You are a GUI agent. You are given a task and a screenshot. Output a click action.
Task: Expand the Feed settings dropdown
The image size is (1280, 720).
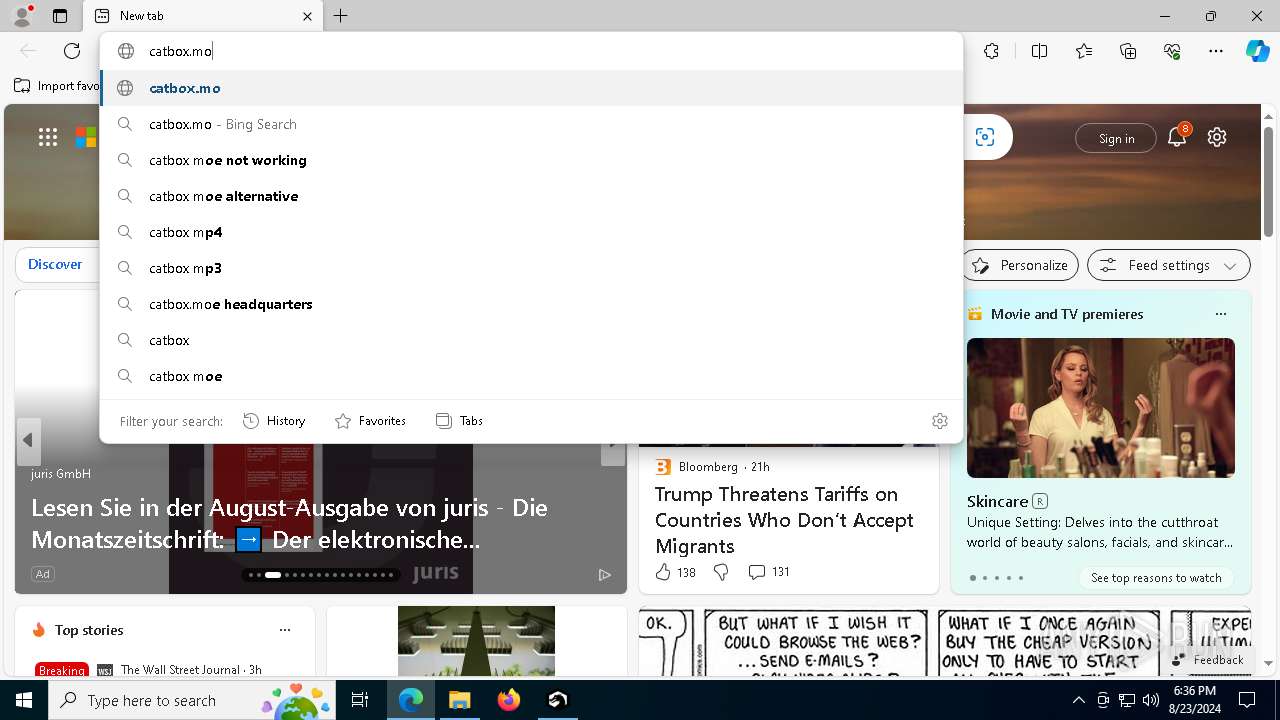tap(1168, 265)
